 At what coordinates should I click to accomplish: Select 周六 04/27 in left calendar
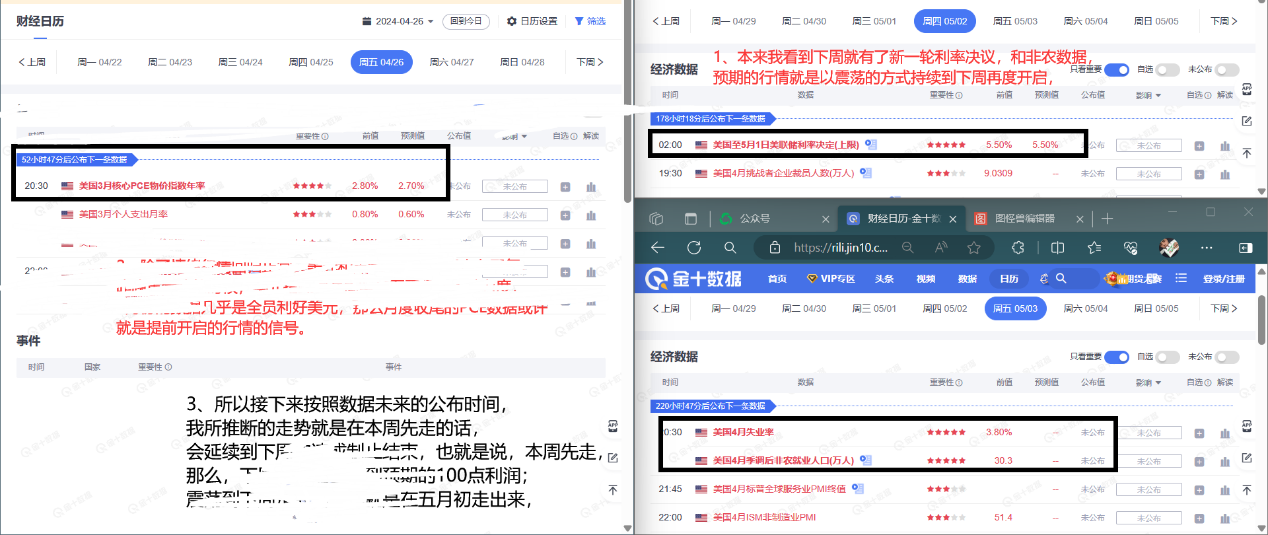point(452,62)
